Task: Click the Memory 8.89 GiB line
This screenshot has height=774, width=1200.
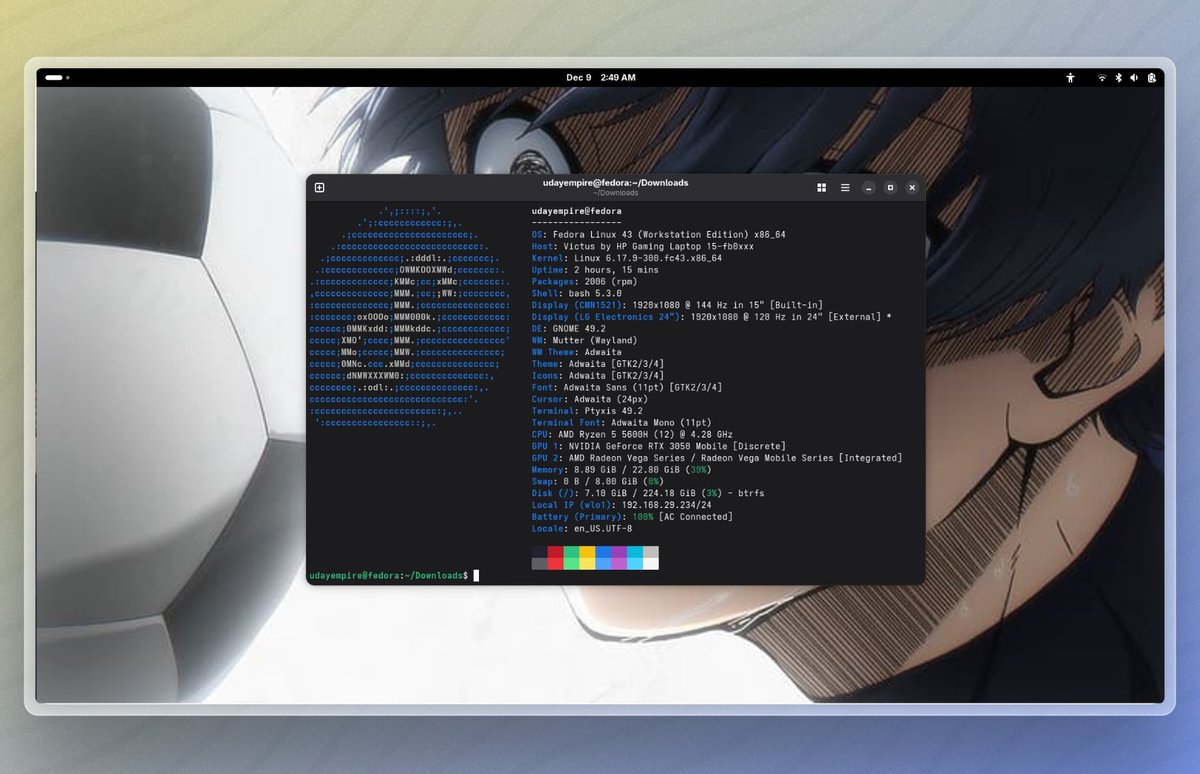Action: pyautogui.click(x=622, y=469)
